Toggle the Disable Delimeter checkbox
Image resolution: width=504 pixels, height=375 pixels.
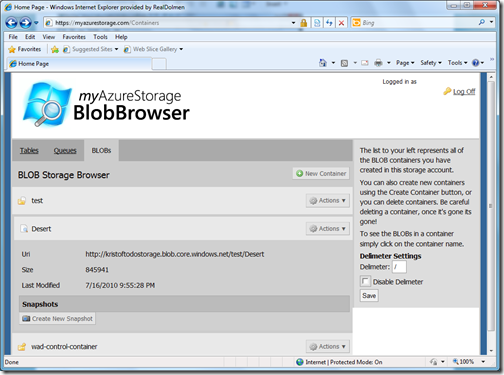[x=365, y=281]
